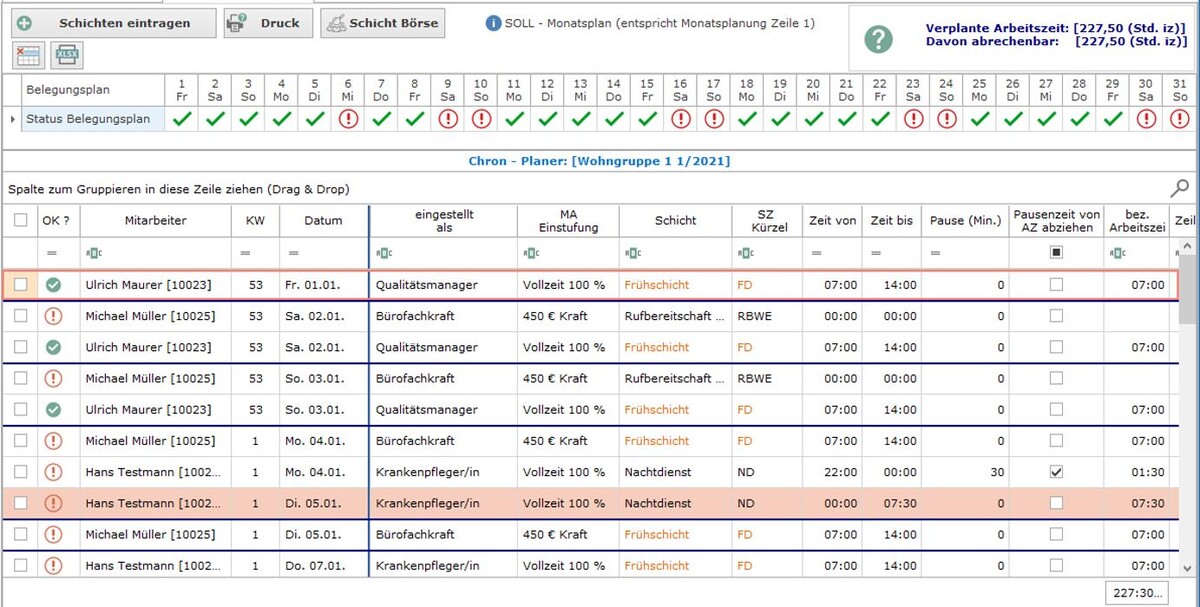Click the delete table icon with red X
Viewport: 1200px width, 607px height.
coord(27,55)
